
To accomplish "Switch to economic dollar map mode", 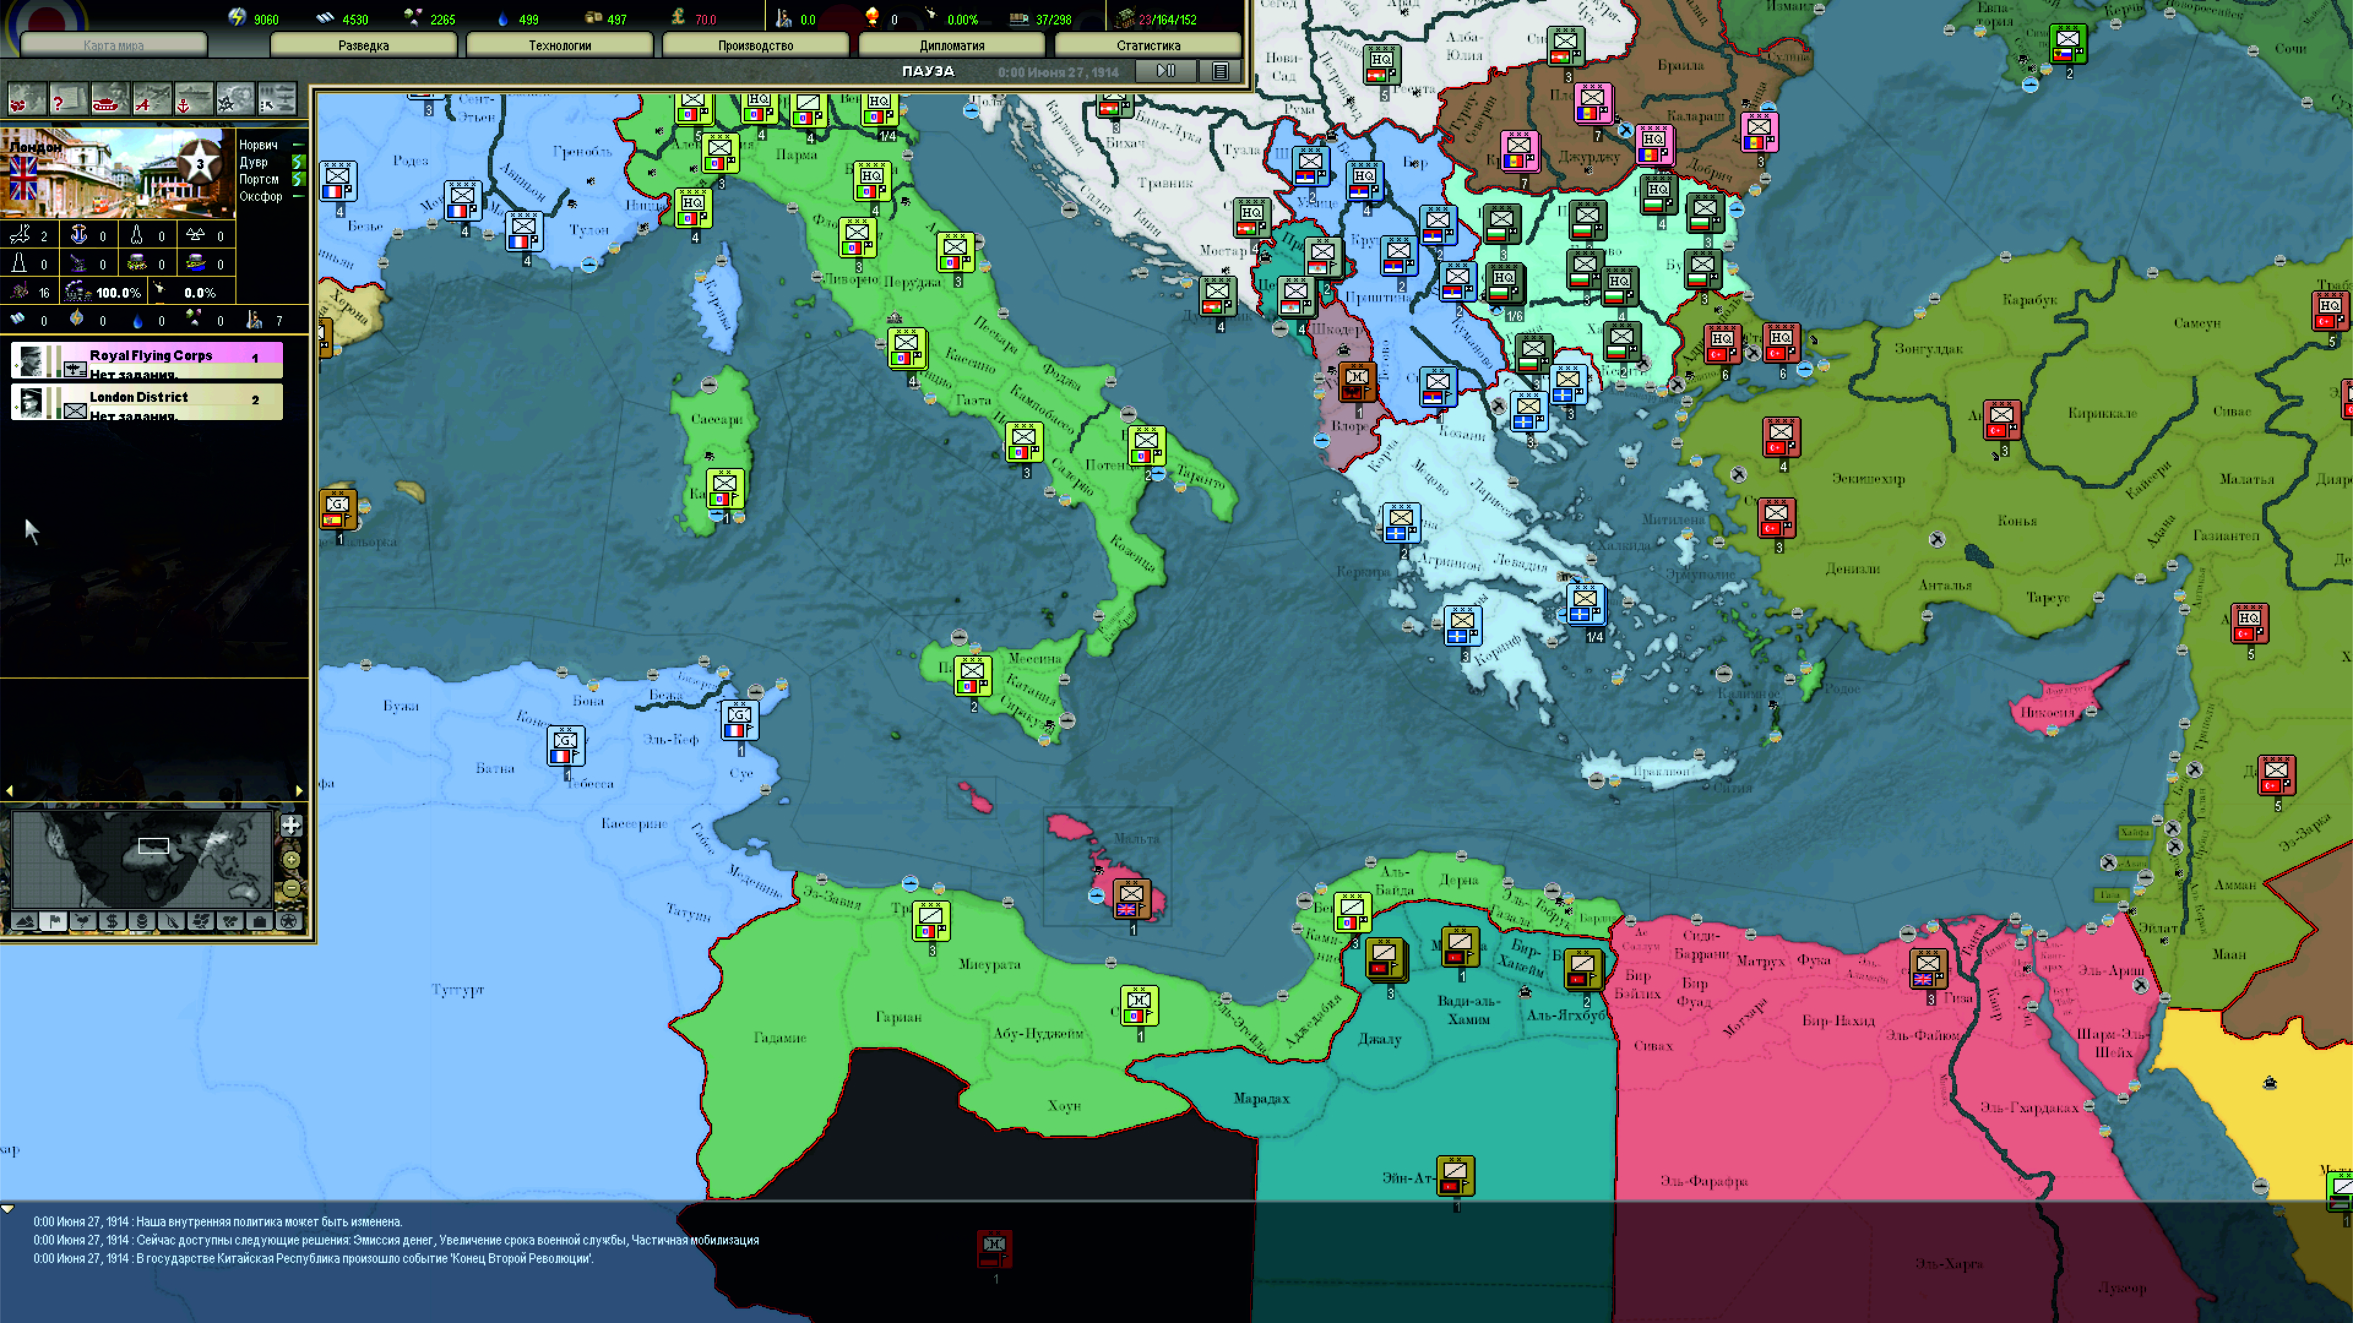I will (x=112, y=921).
